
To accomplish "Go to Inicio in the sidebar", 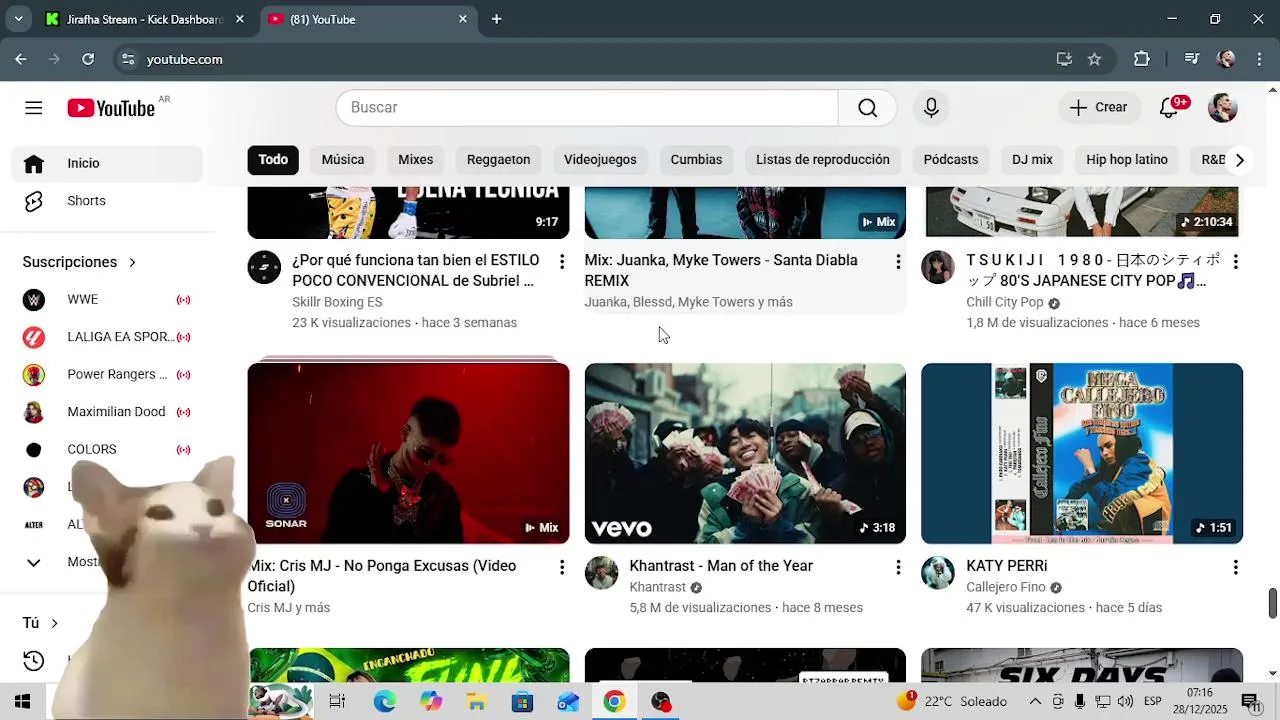I will click(107, 164).
